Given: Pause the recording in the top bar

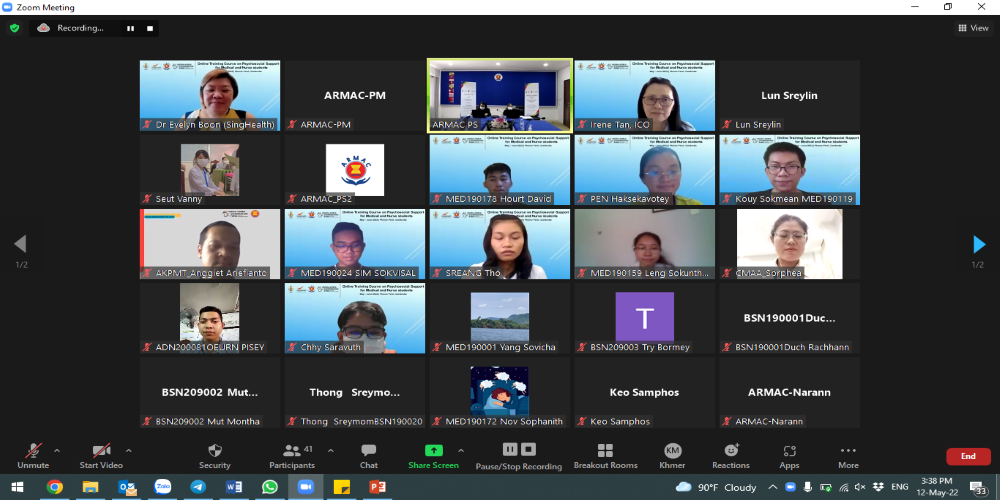Looking at the screenshot, I should point(129,28).
